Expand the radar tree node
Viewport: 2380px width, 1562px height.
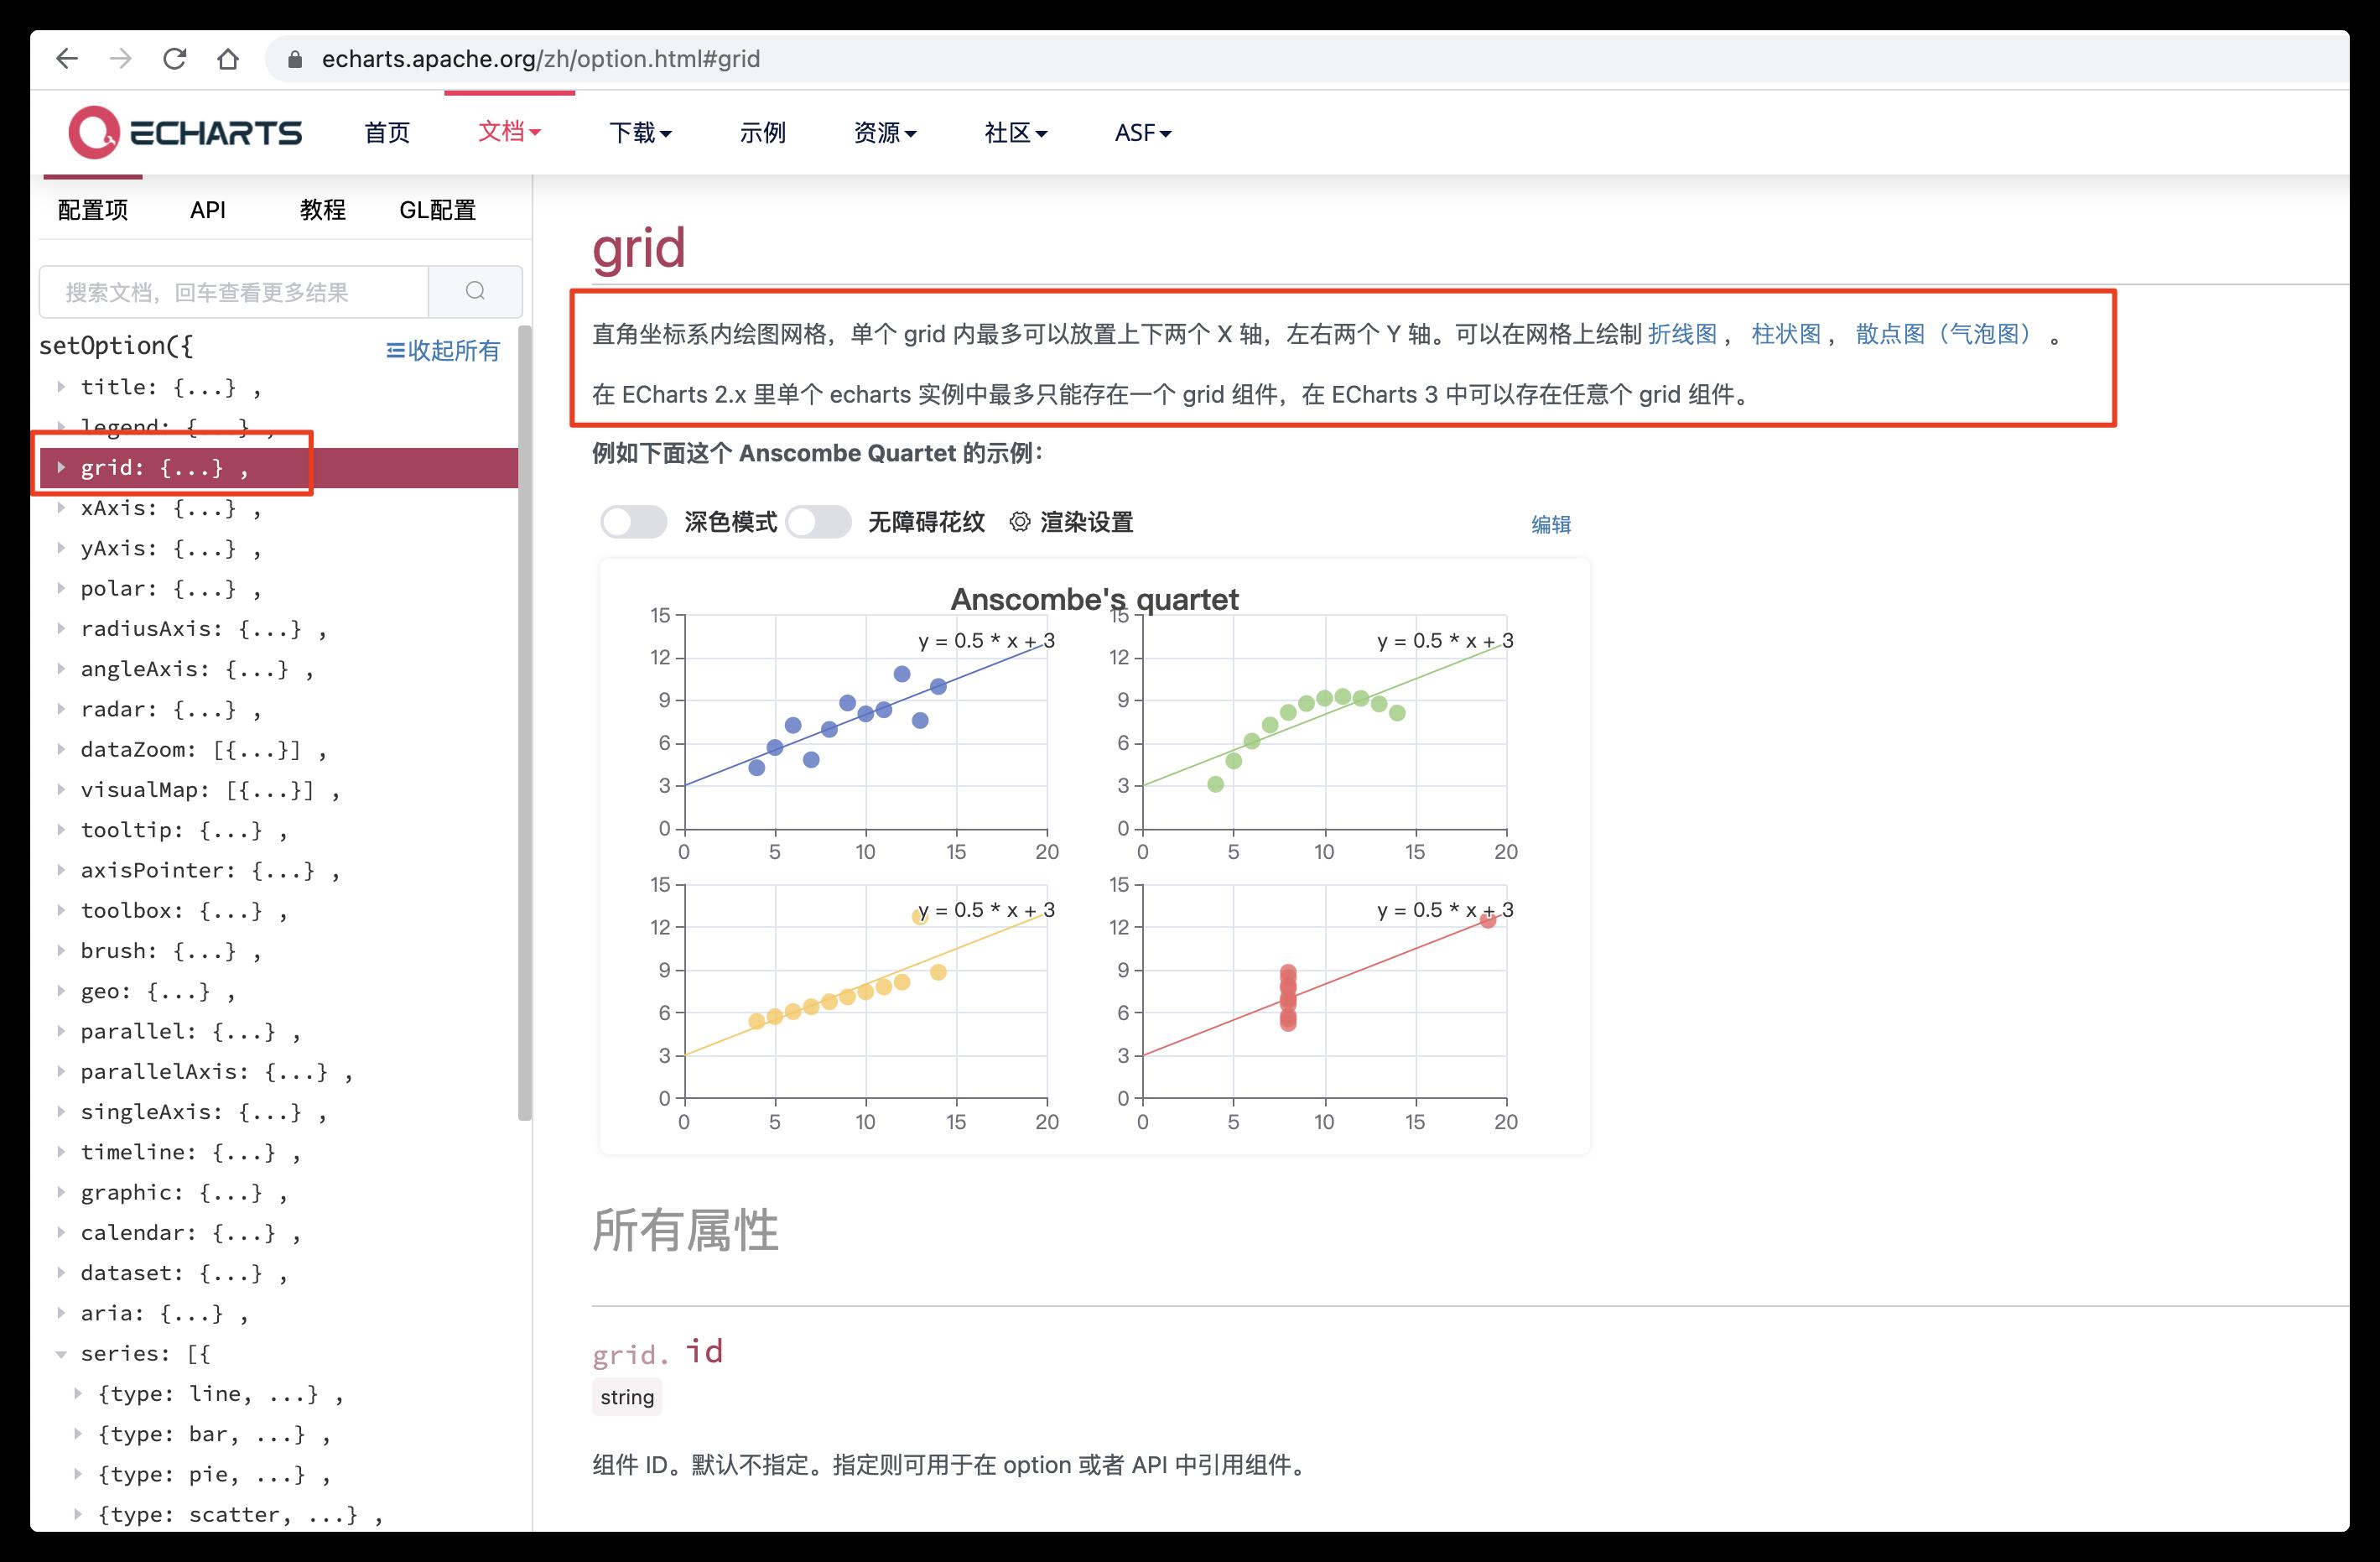61,708
